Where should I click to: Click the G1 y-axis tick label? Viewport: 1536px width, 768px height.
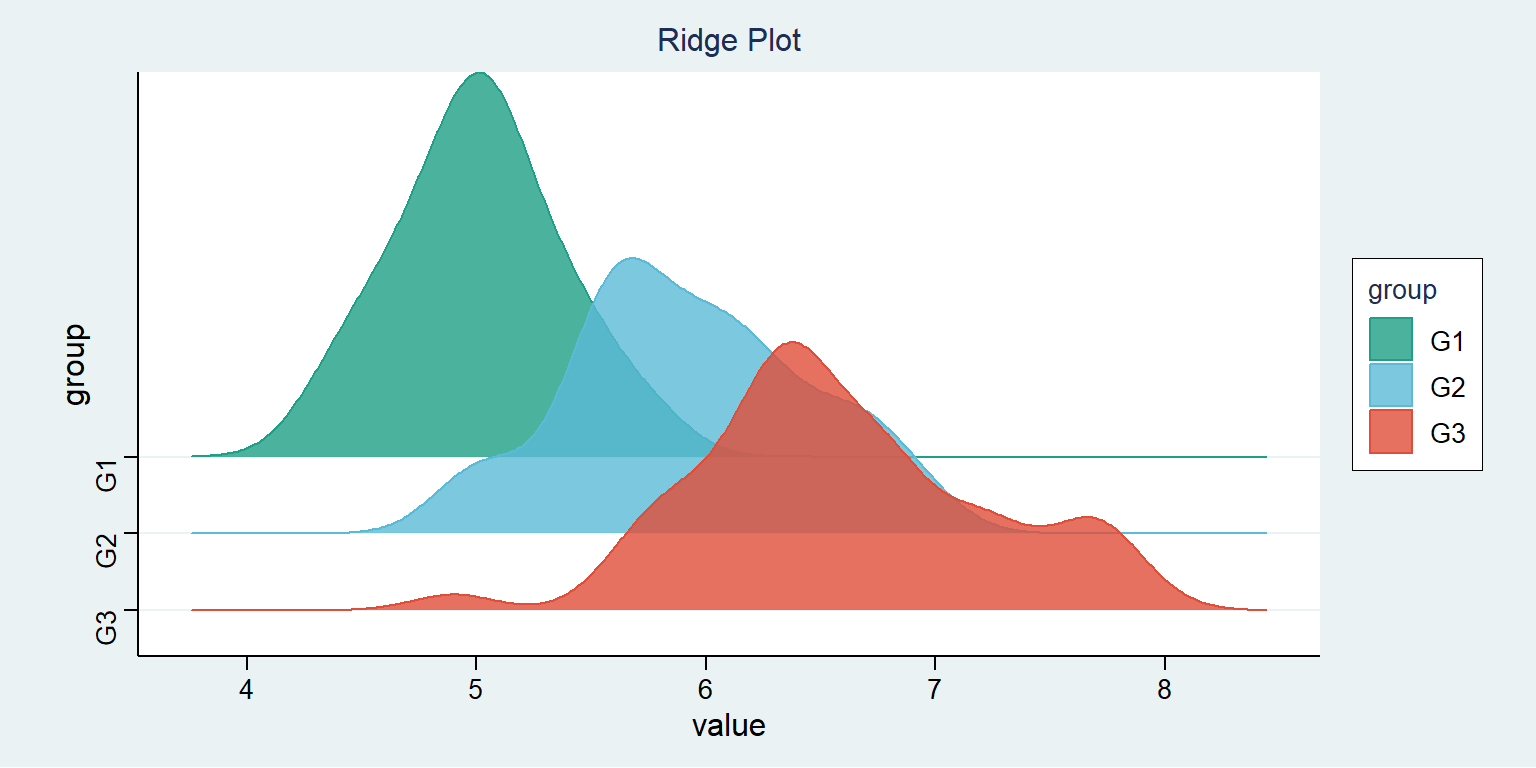tap(107, 476)
